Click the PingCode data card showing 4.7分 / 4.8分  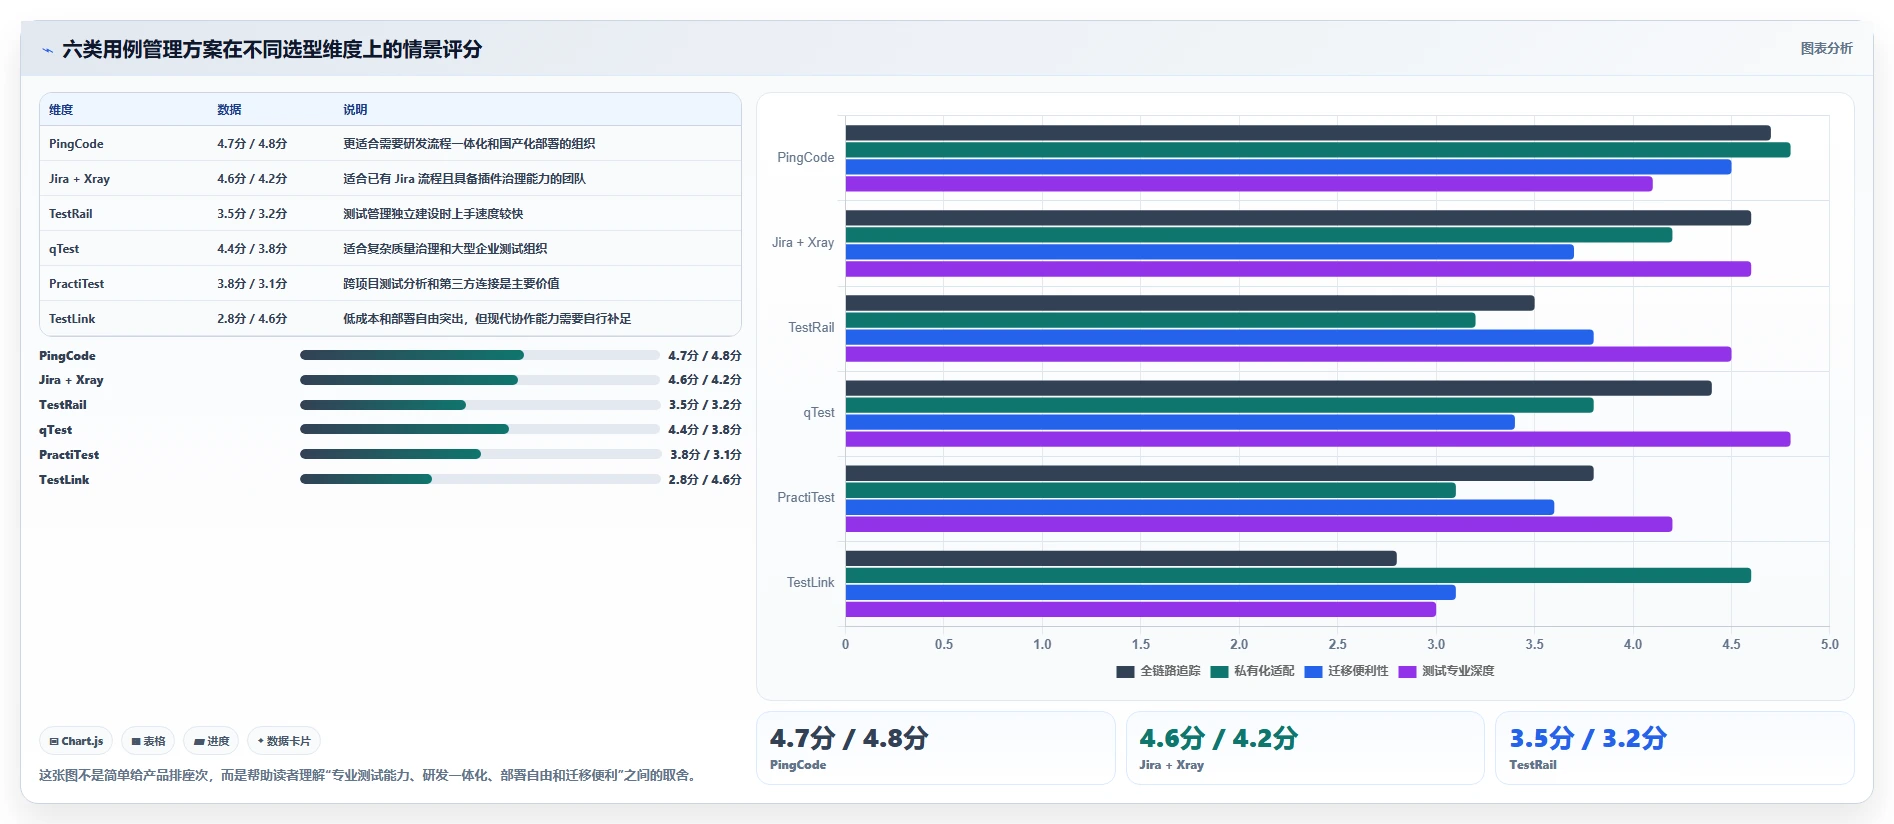coord(935,748)
